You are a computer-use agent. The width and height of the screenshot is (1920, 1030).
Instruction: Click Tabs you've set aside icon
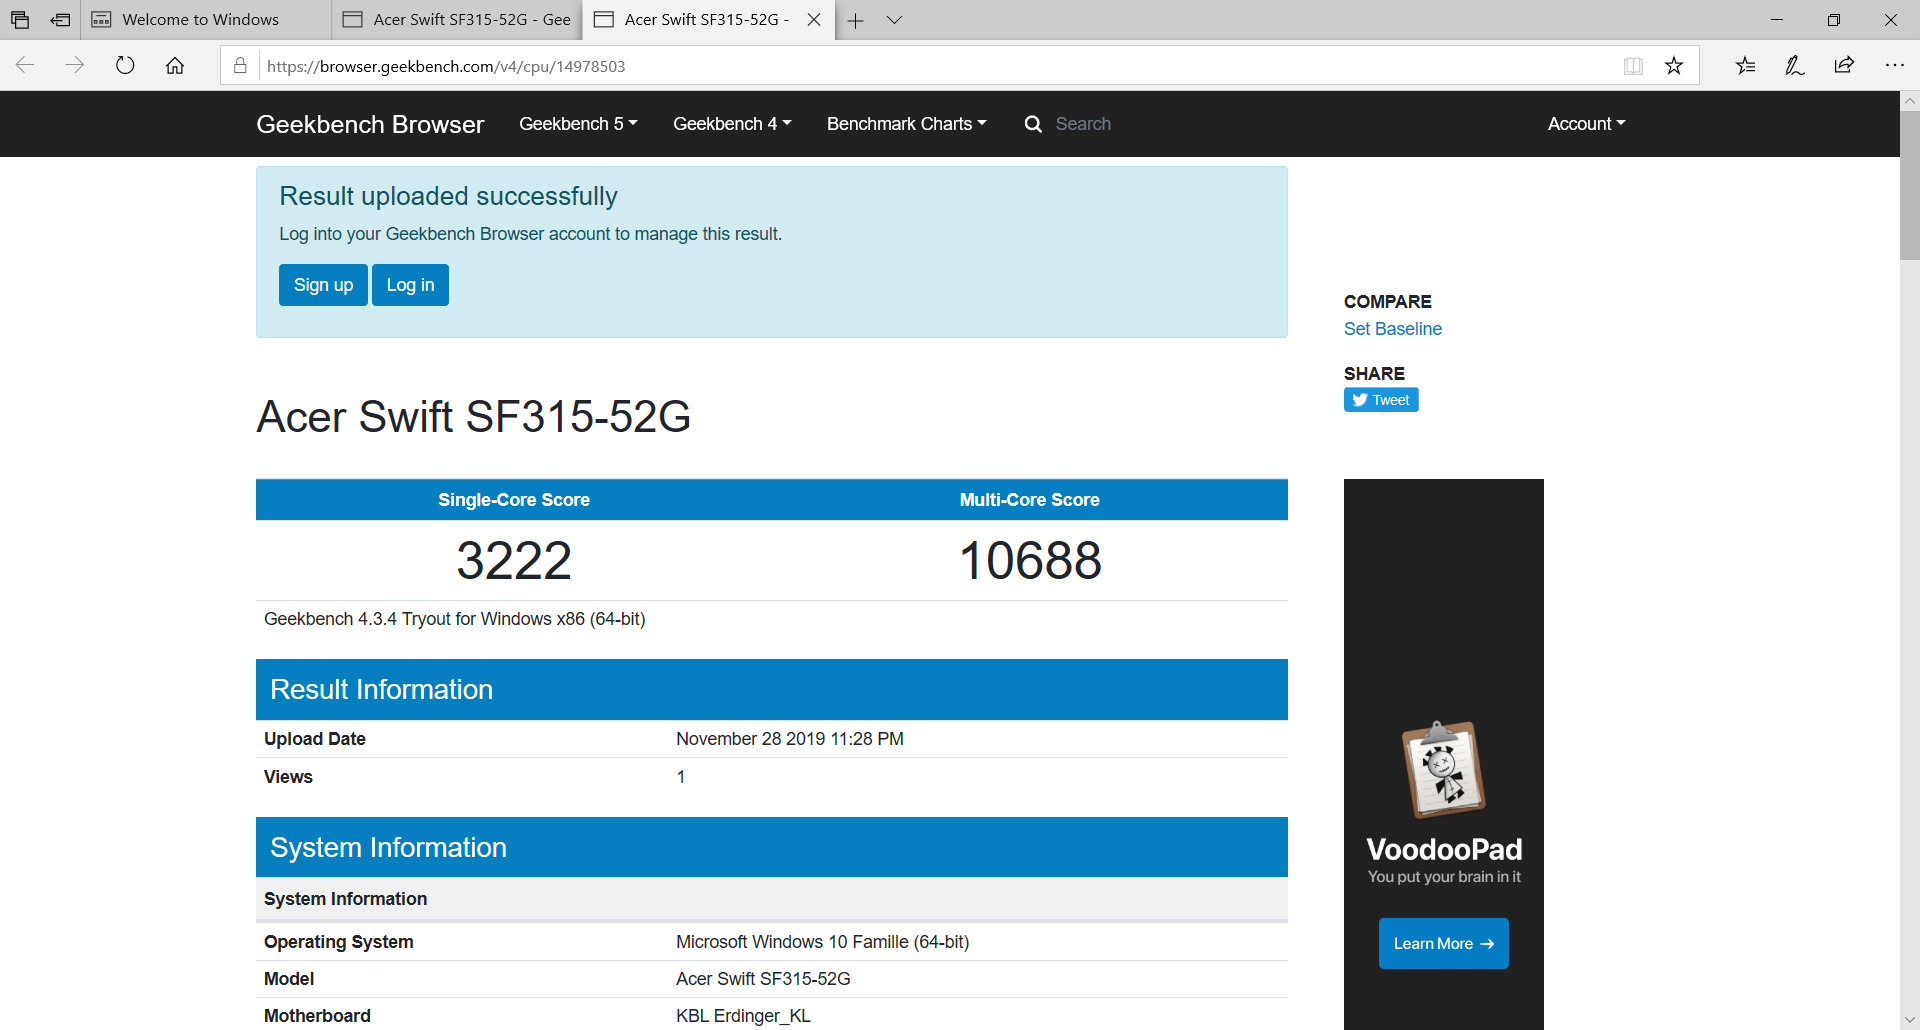pos(20,20)
